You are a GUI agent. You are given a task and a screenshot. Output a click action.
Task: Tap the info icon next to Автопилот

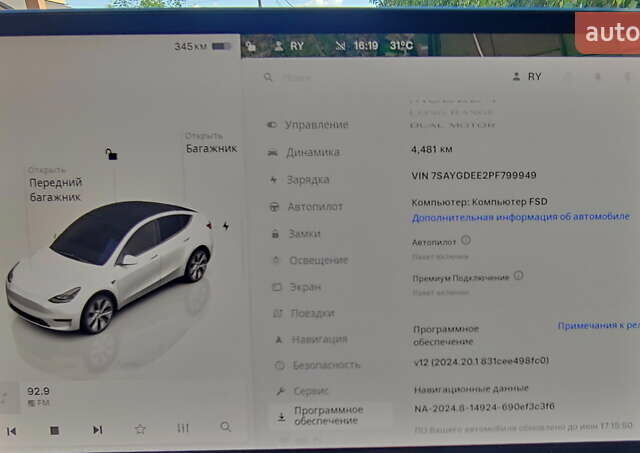point(466,240)
